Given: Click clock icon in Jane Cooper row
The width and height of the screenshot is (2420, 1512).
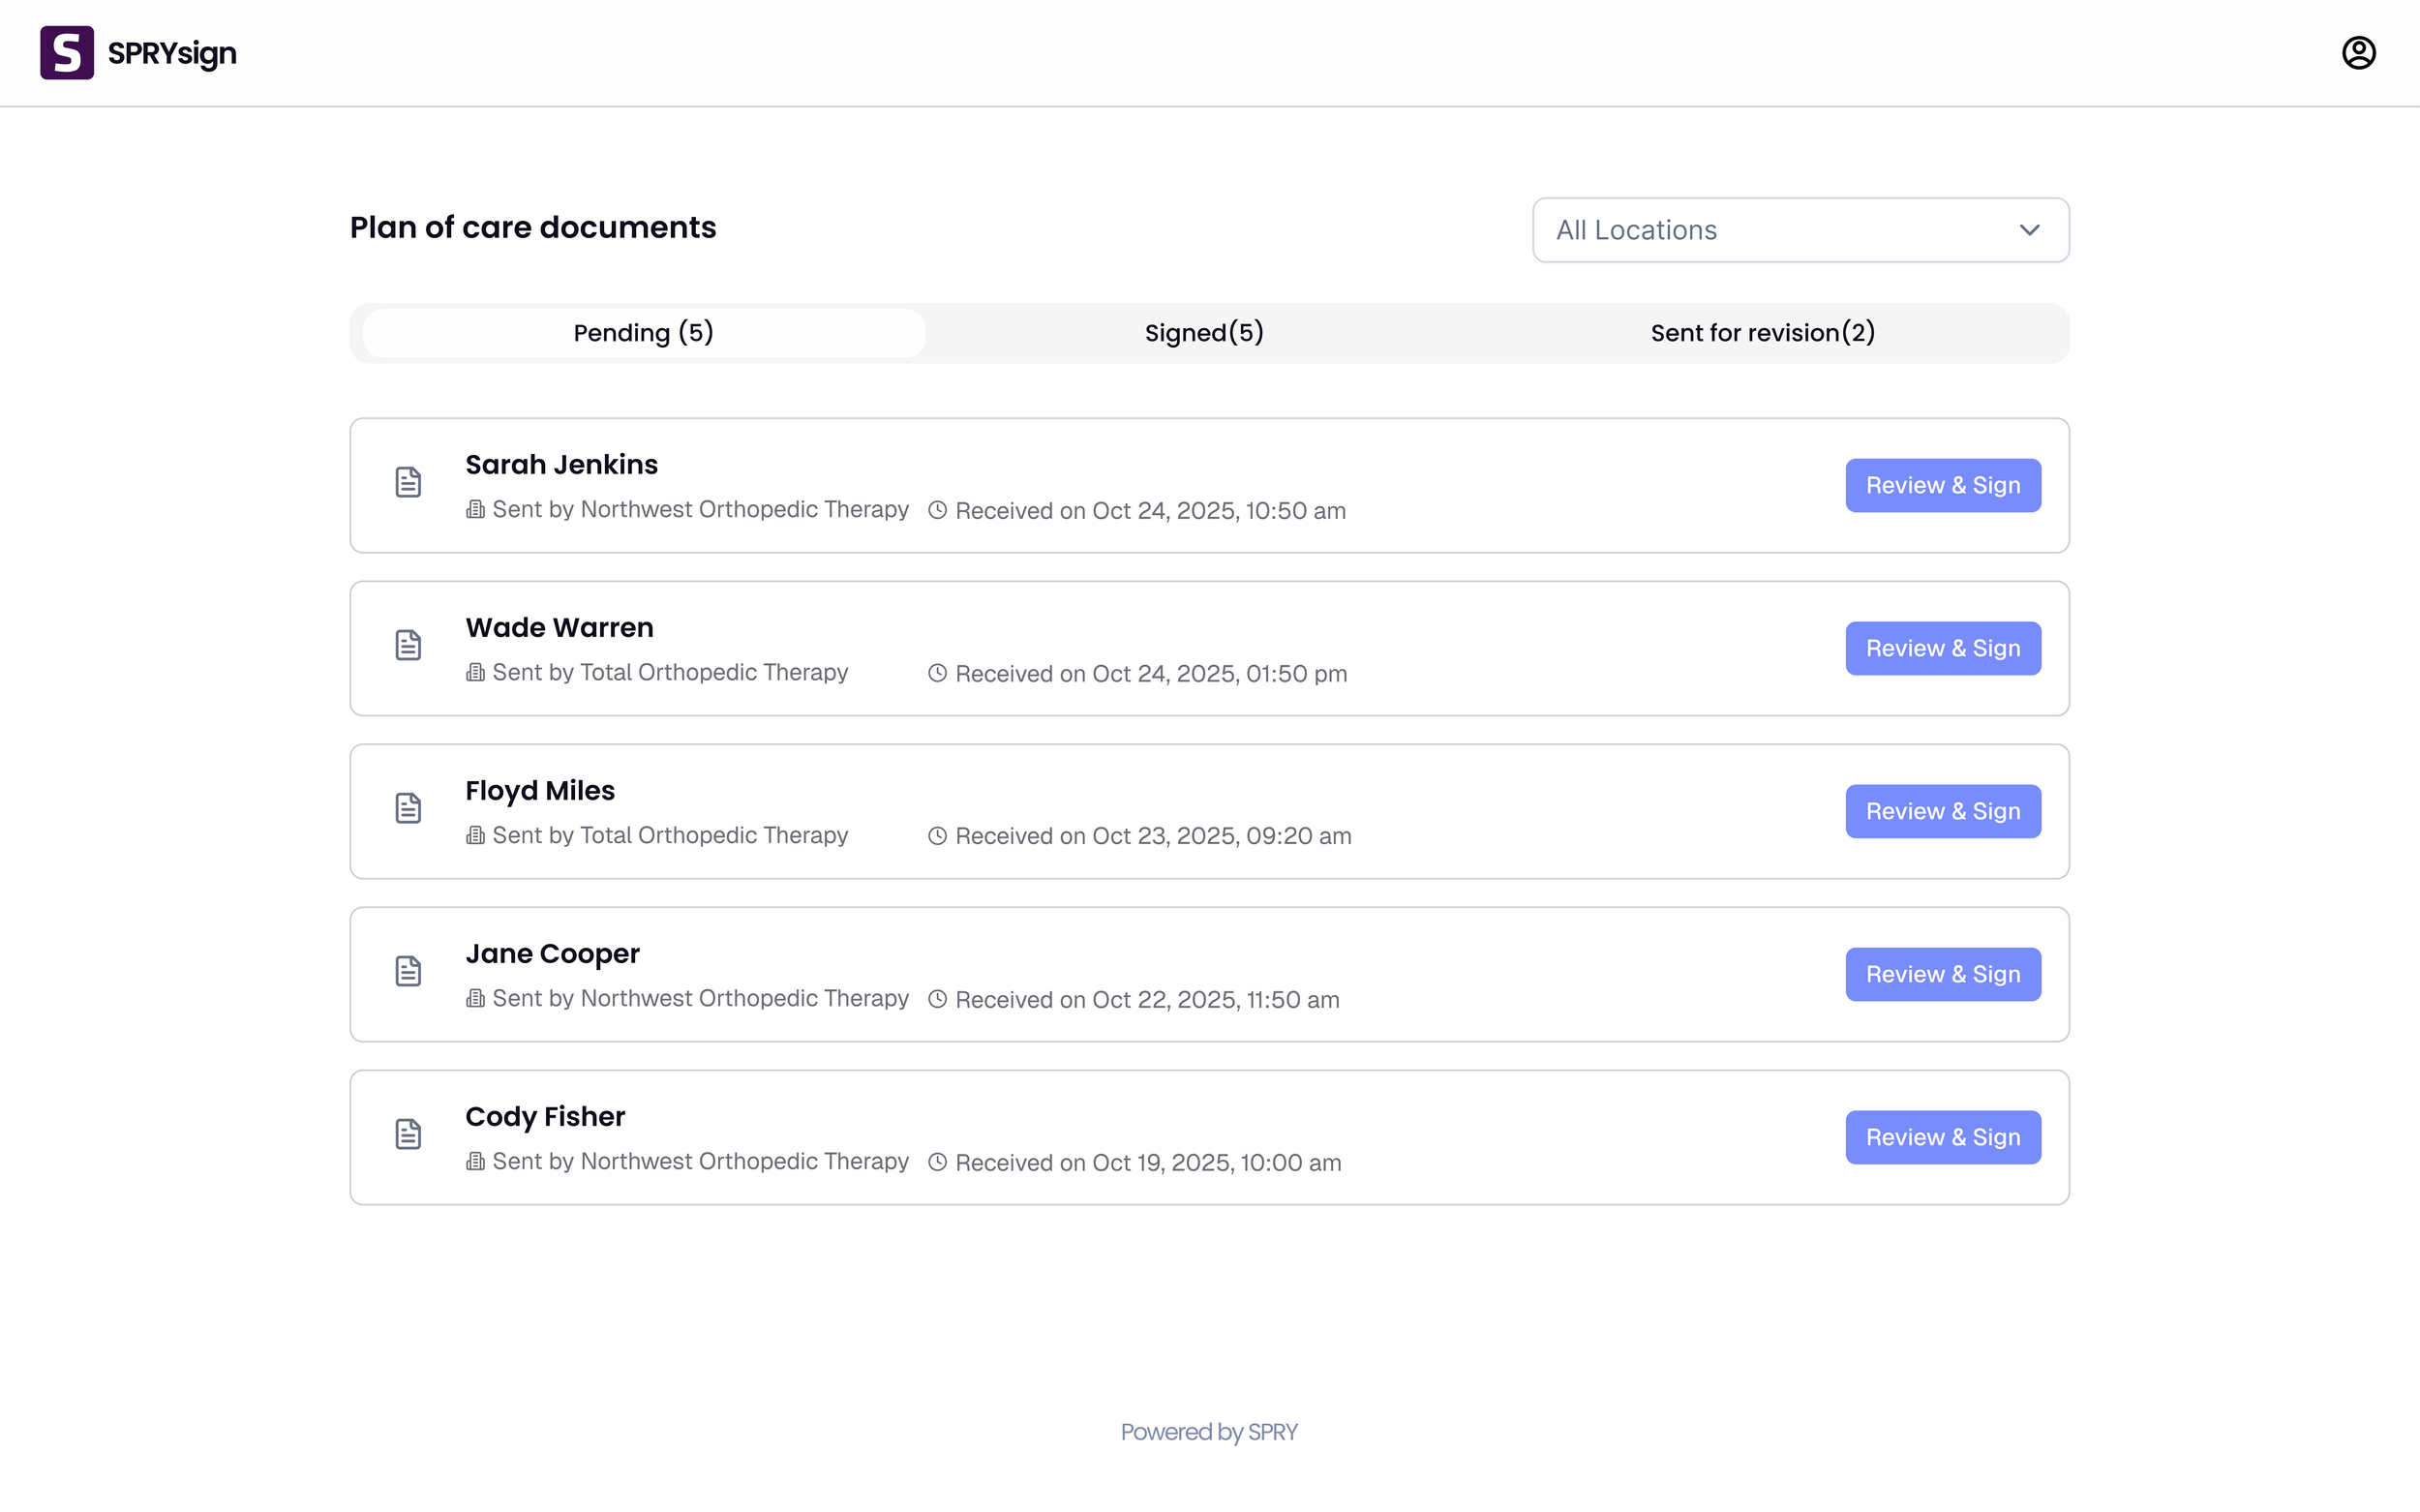Looking at the screenshot, I should coord(937,999).
